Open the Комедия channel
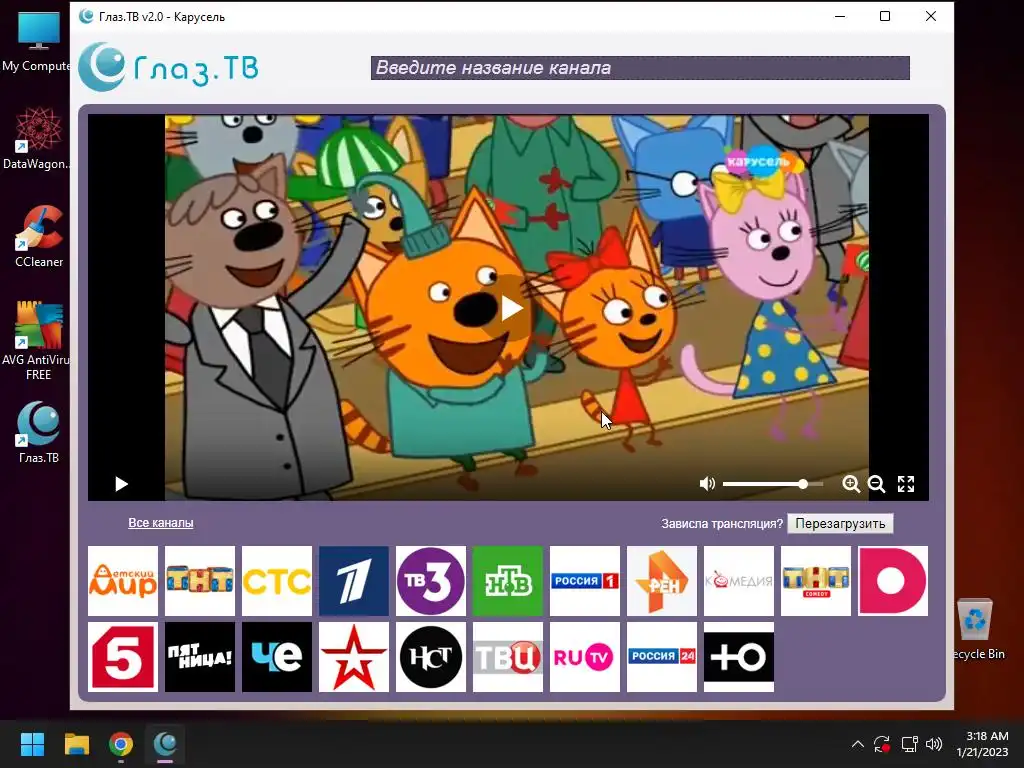Image resolution: width=1024 pixels, height=768 pixels. pos(739,581)
